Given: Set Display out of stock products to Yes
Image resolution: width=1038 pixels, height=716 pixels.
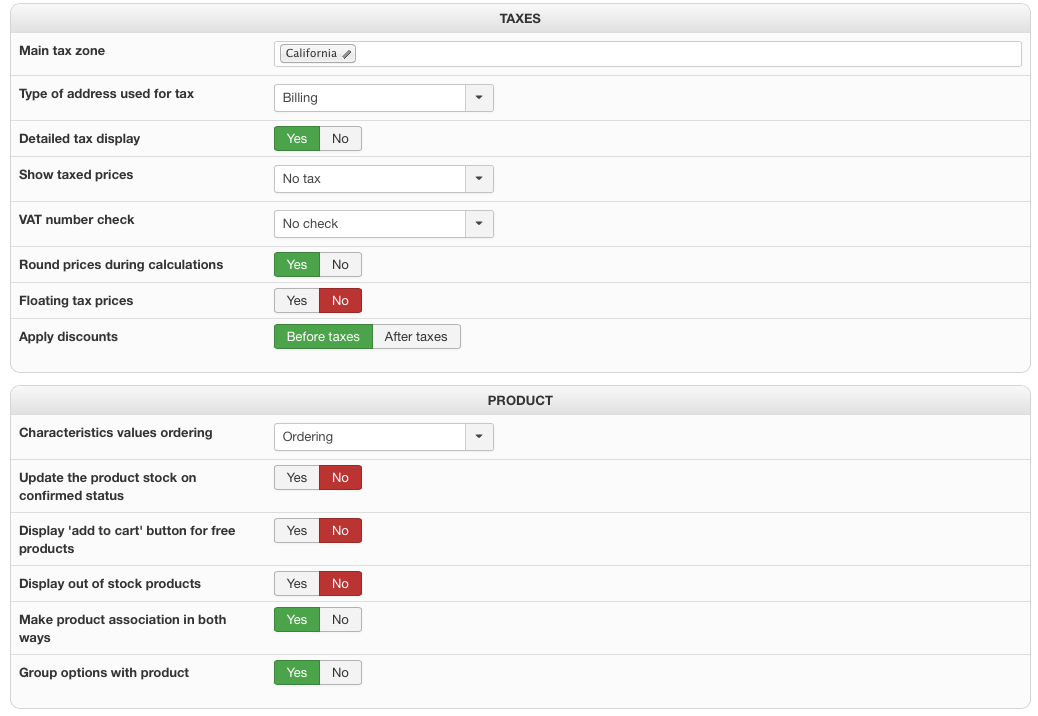Looking at the screenshot, I should click(297, 584).
